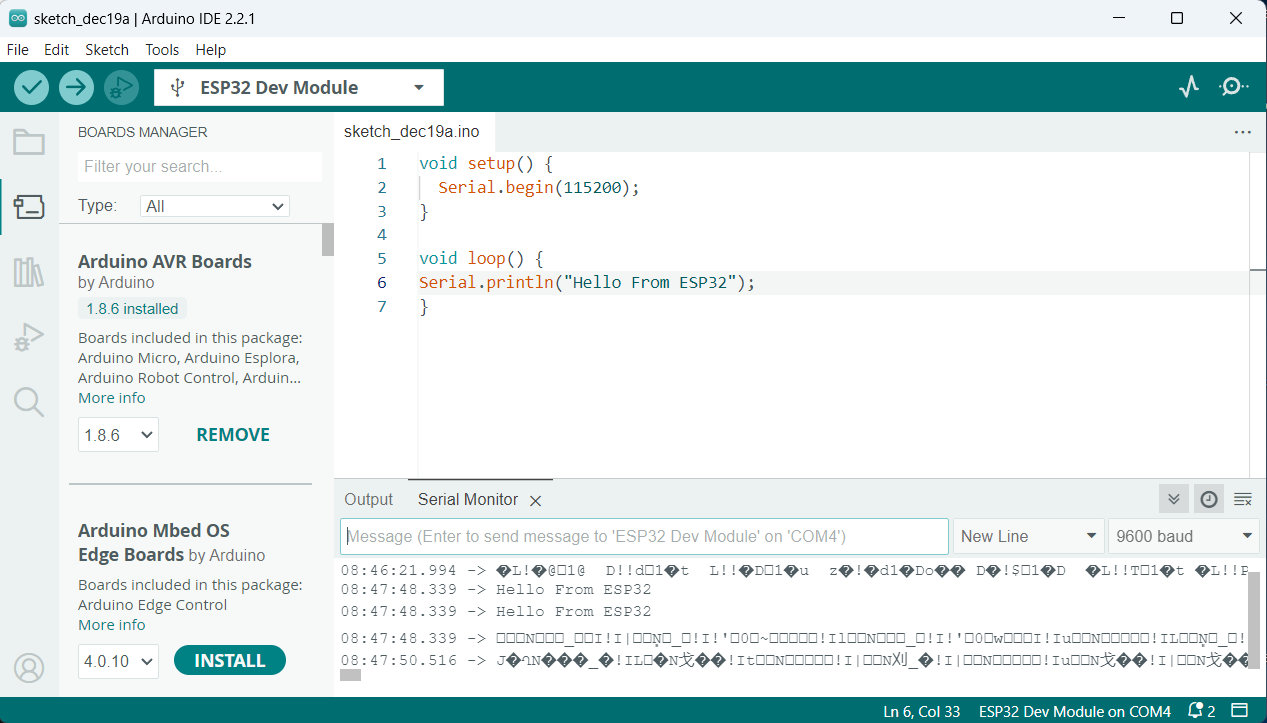Viewport: 1267px width, 723px height.
Task: Upload the sketch with the arrow button
Action: click(76, 87)
